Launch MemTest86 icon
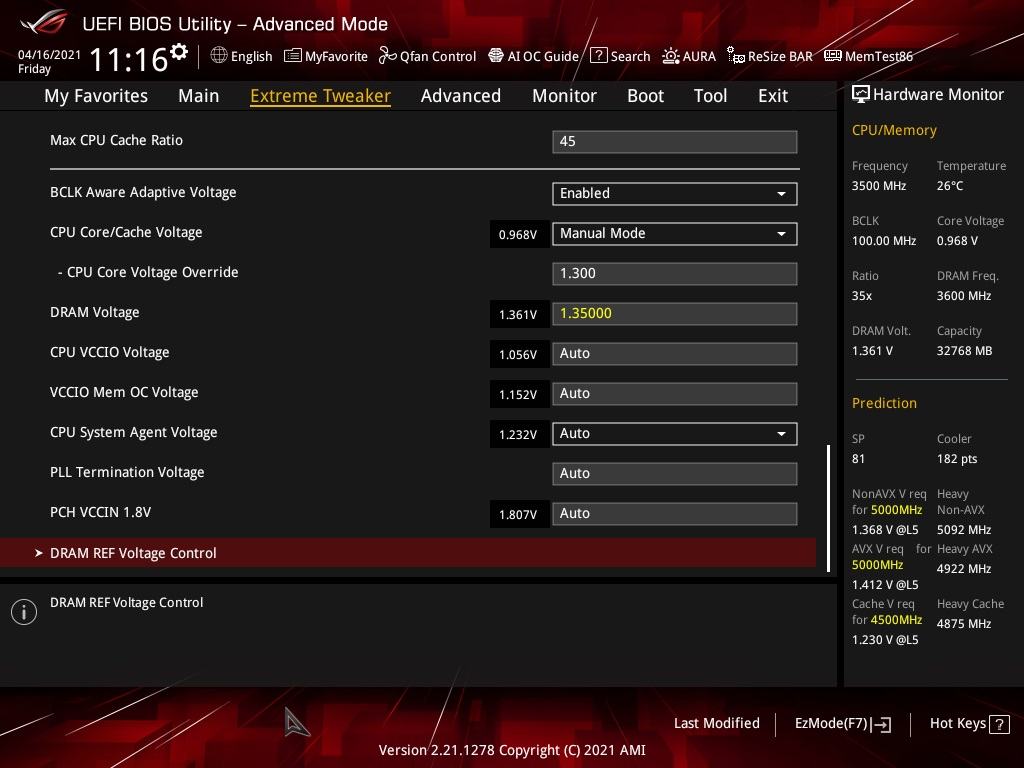This screenshot has width=1024, height=768. point(833,56)
